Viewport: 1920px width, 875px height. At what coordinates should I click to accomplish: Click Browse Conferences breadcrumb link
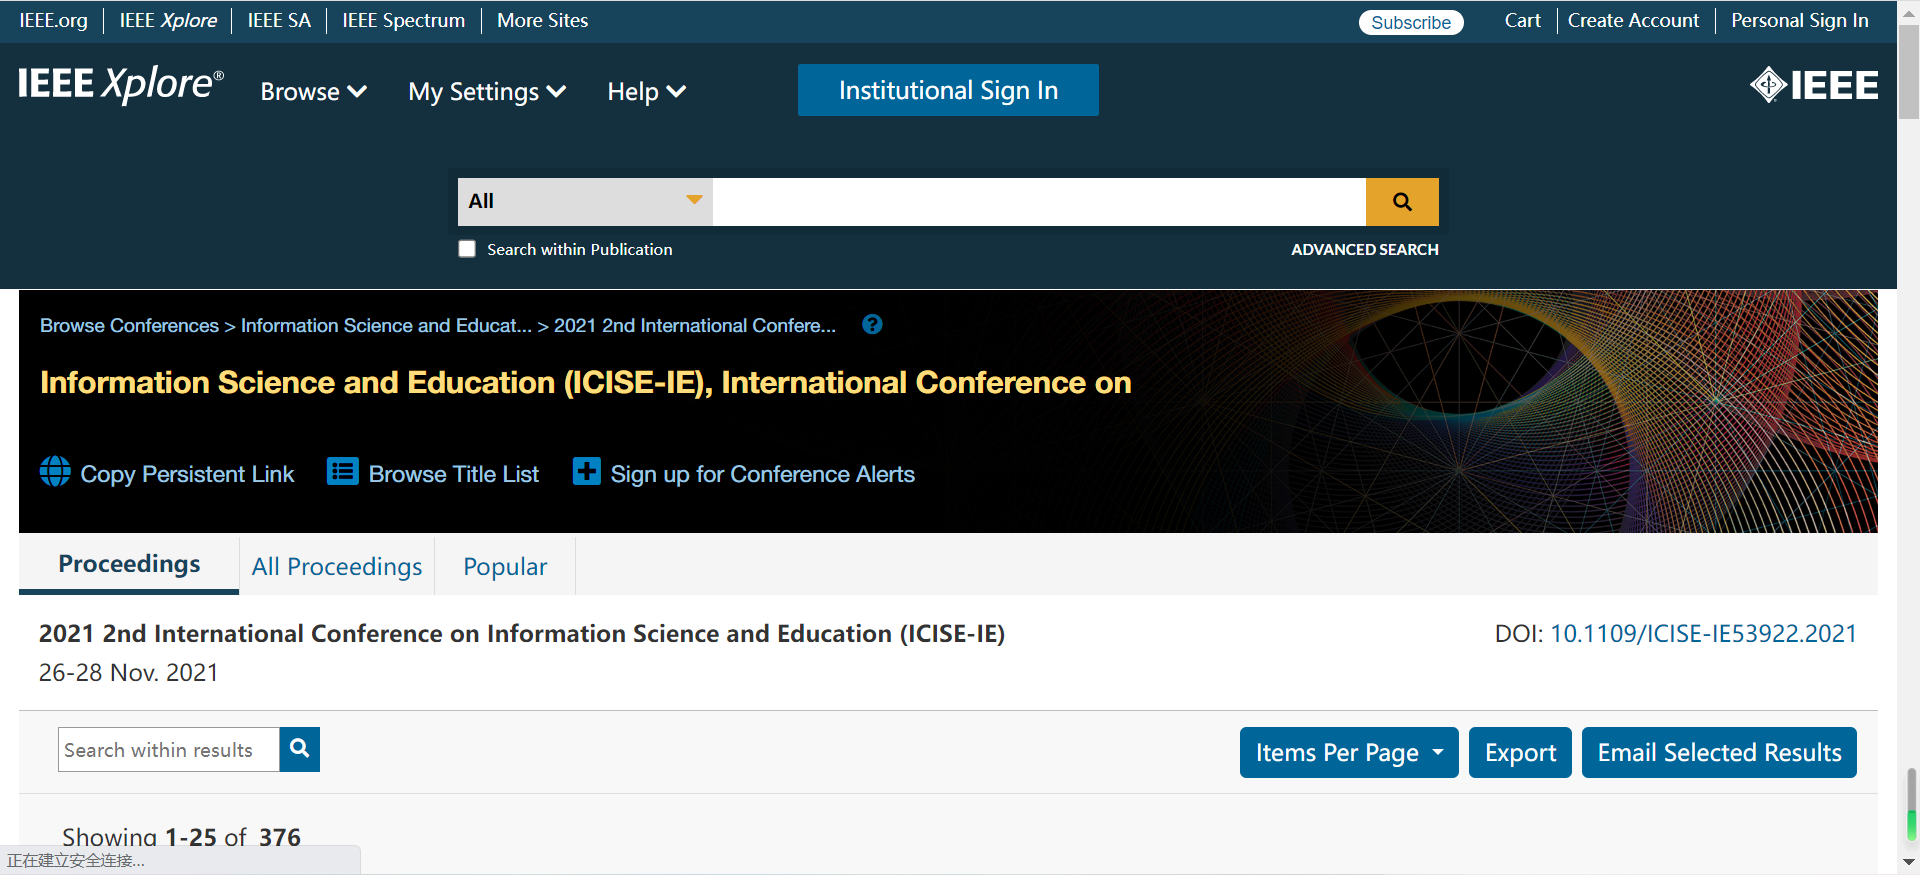pos(129,325)
